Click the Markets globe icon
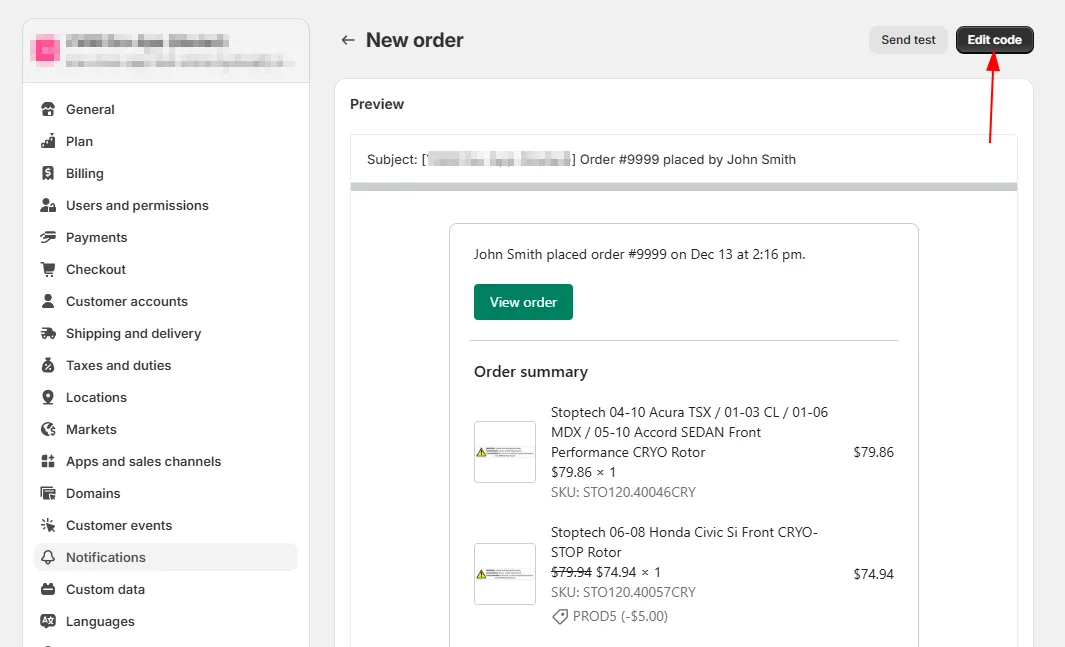Viewport: 1065px width, 647px height. [x=48, y=429]
